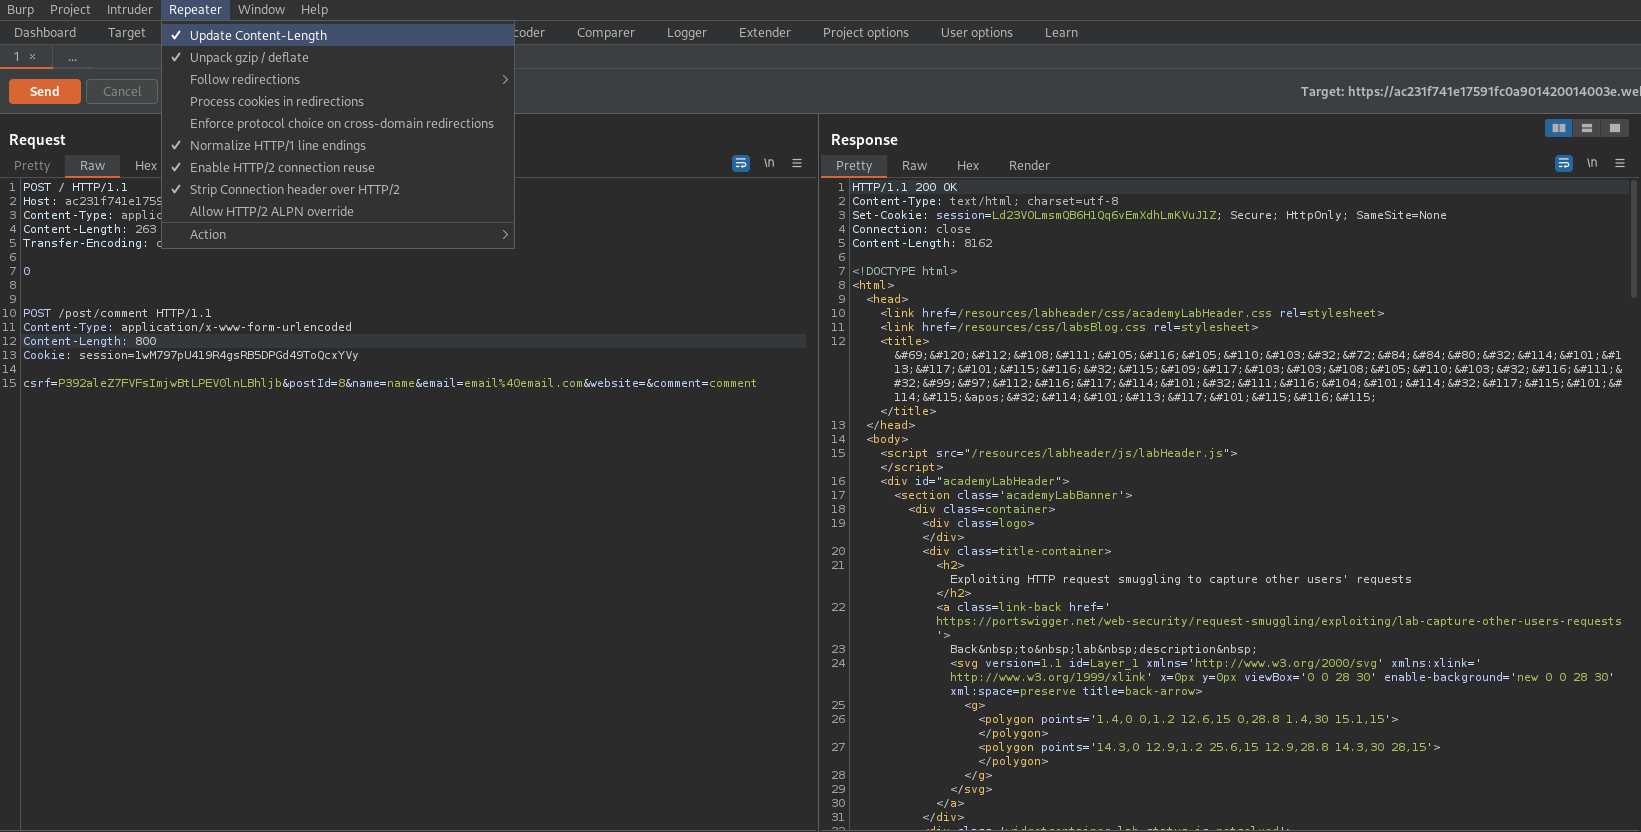This screenshot has height=832, width=1641.
Task: Open the Learn tab
Action: 1061,32
